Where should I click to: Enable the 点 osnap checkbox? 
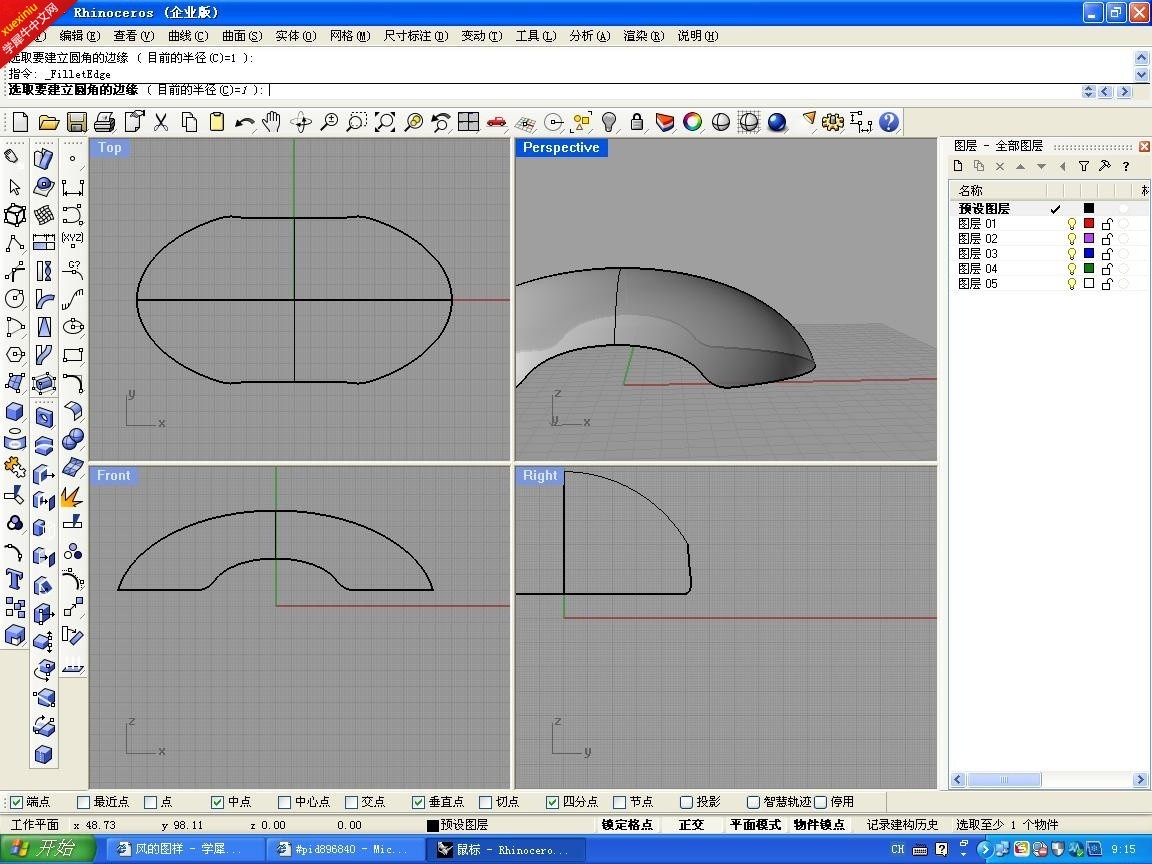(151, 802)
